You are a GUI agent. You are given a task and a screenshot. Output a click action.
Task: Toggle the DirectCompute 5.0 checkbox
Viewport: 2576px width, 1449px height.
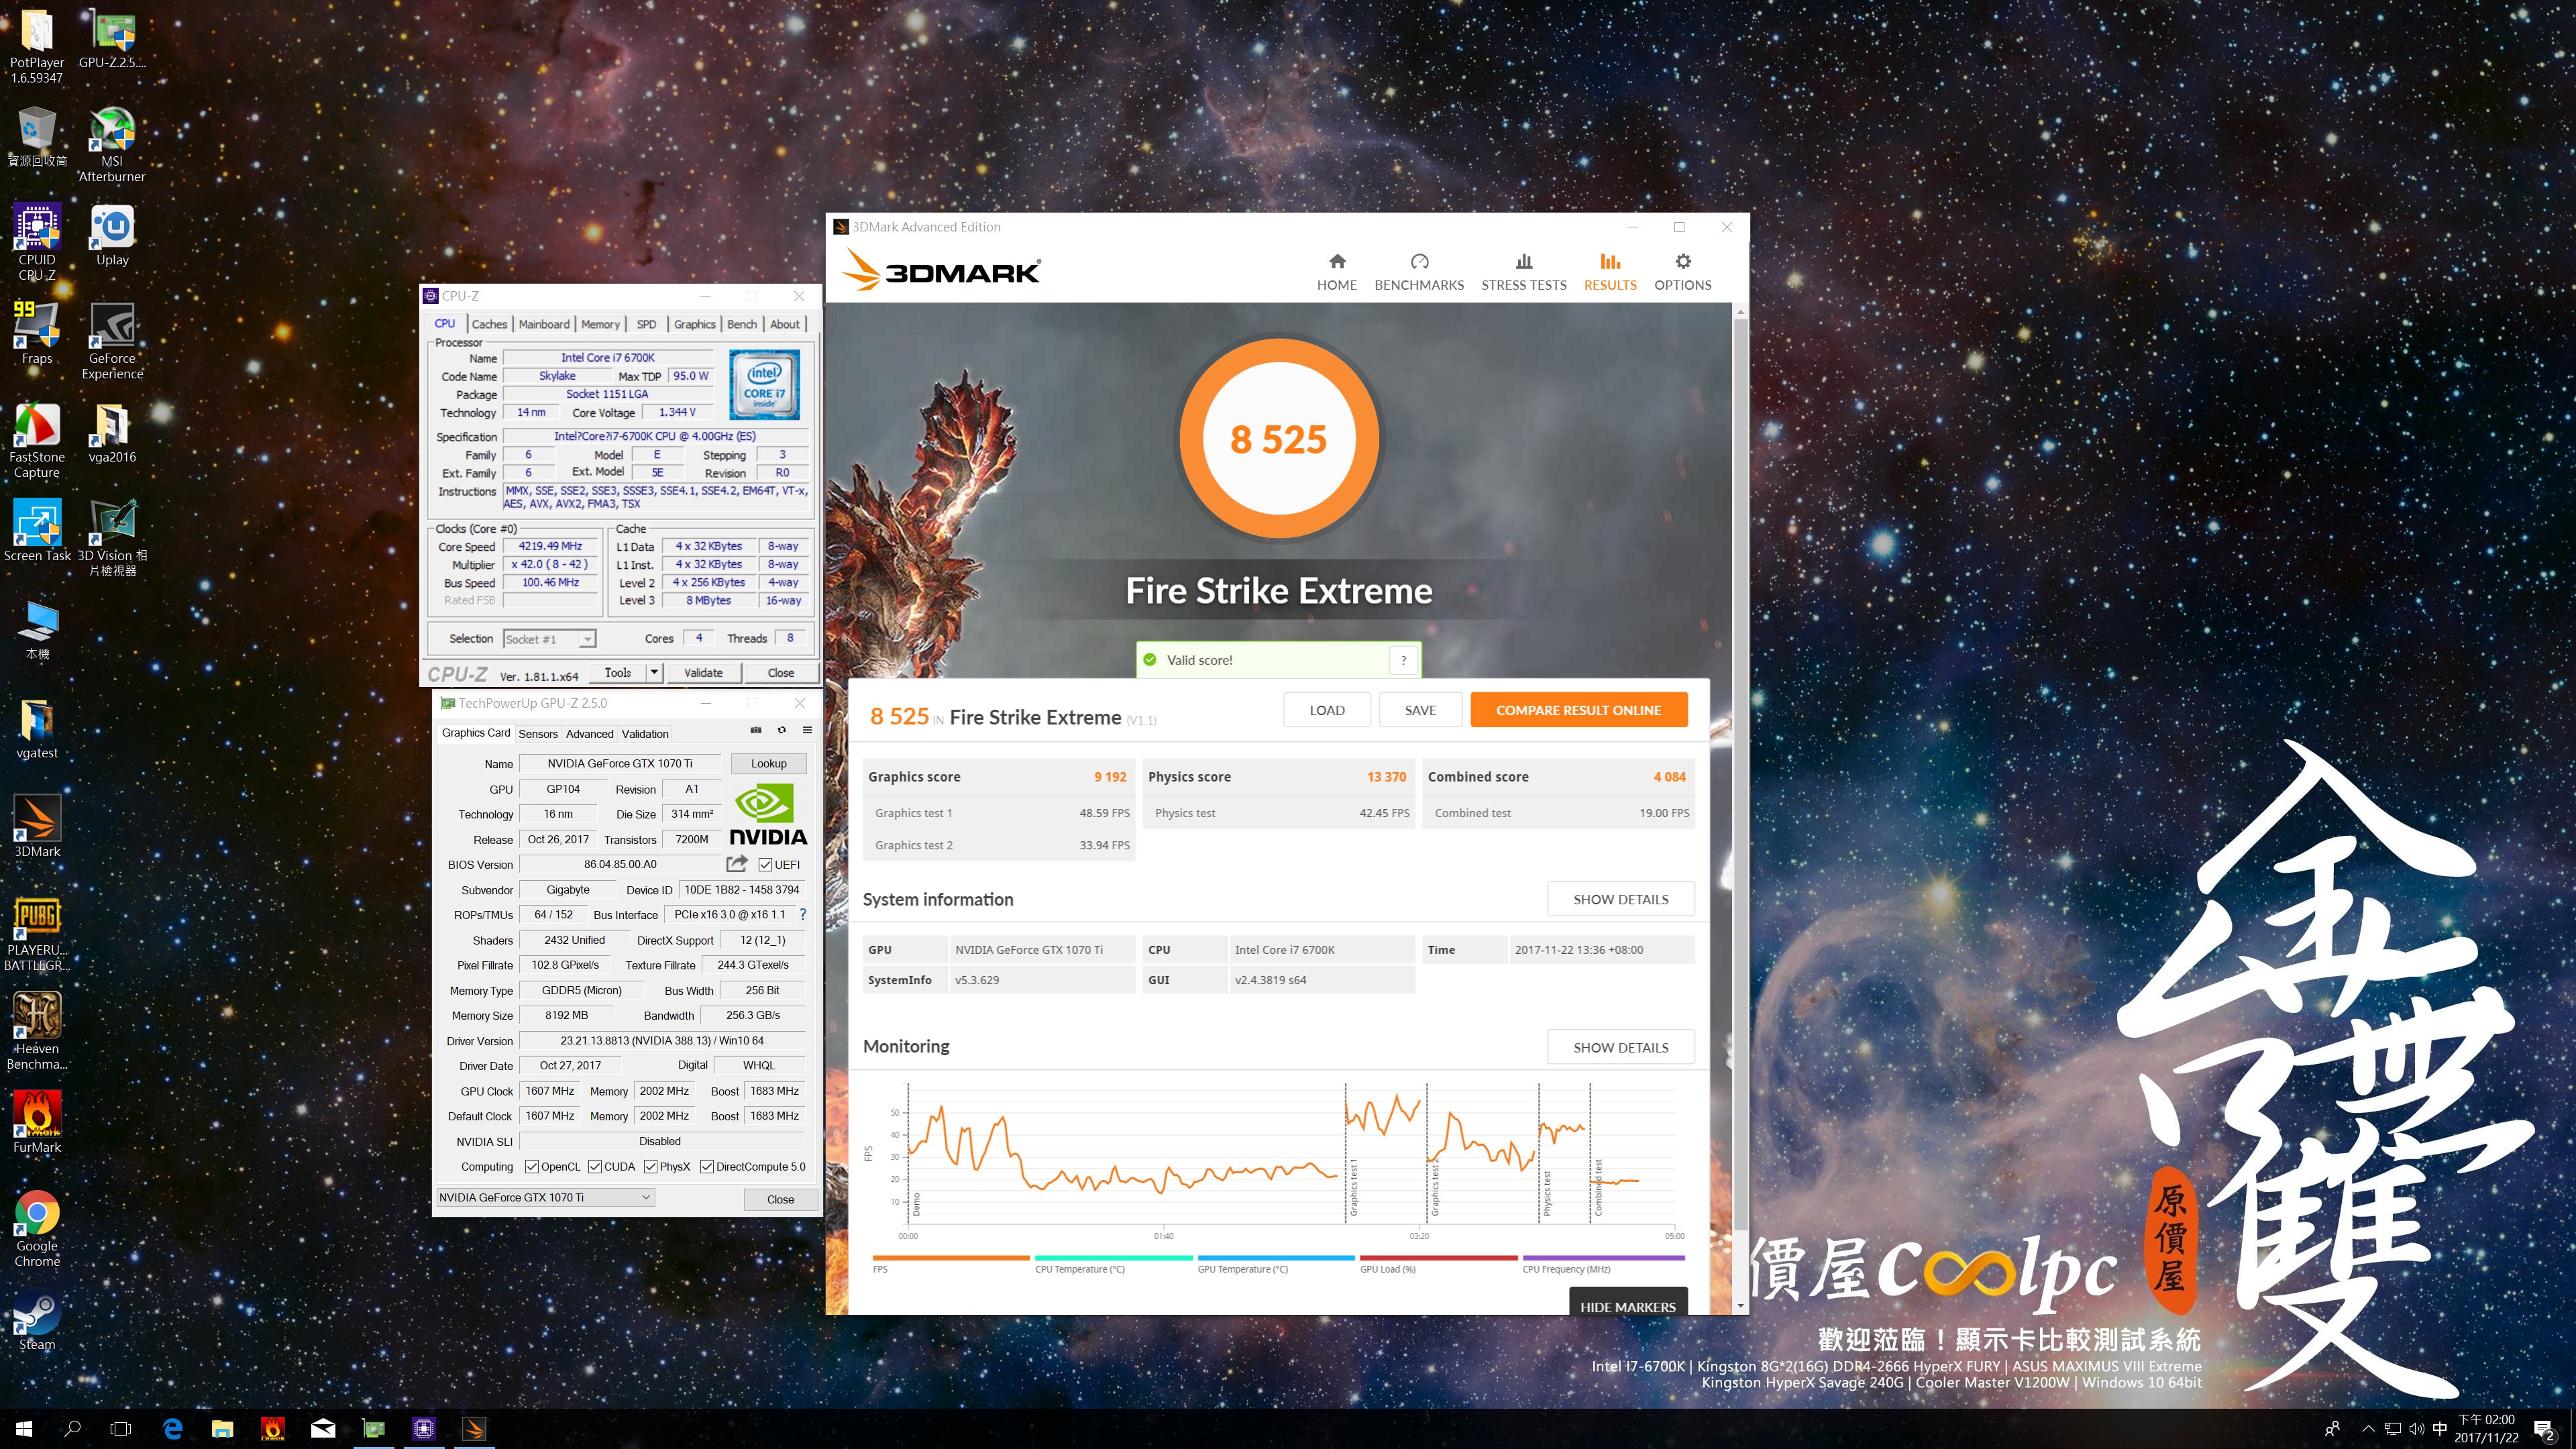[x=707, y=1166]
